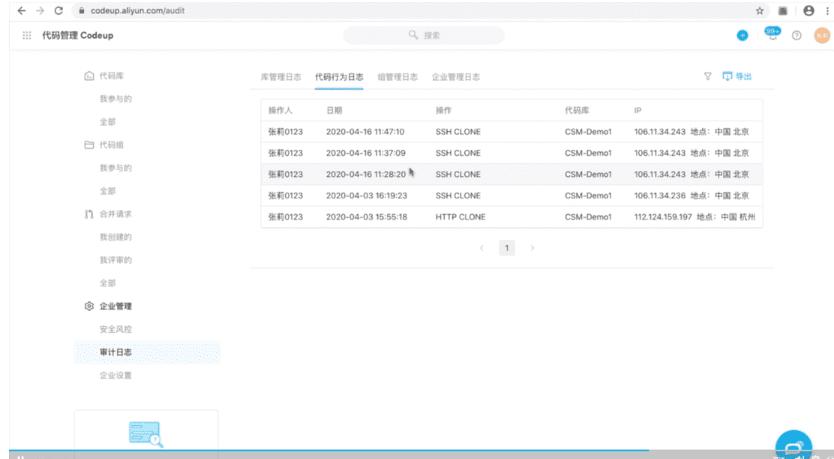
Task: Click the 代码组 folder icon in sidebar
Action: [x=89, y=145]
